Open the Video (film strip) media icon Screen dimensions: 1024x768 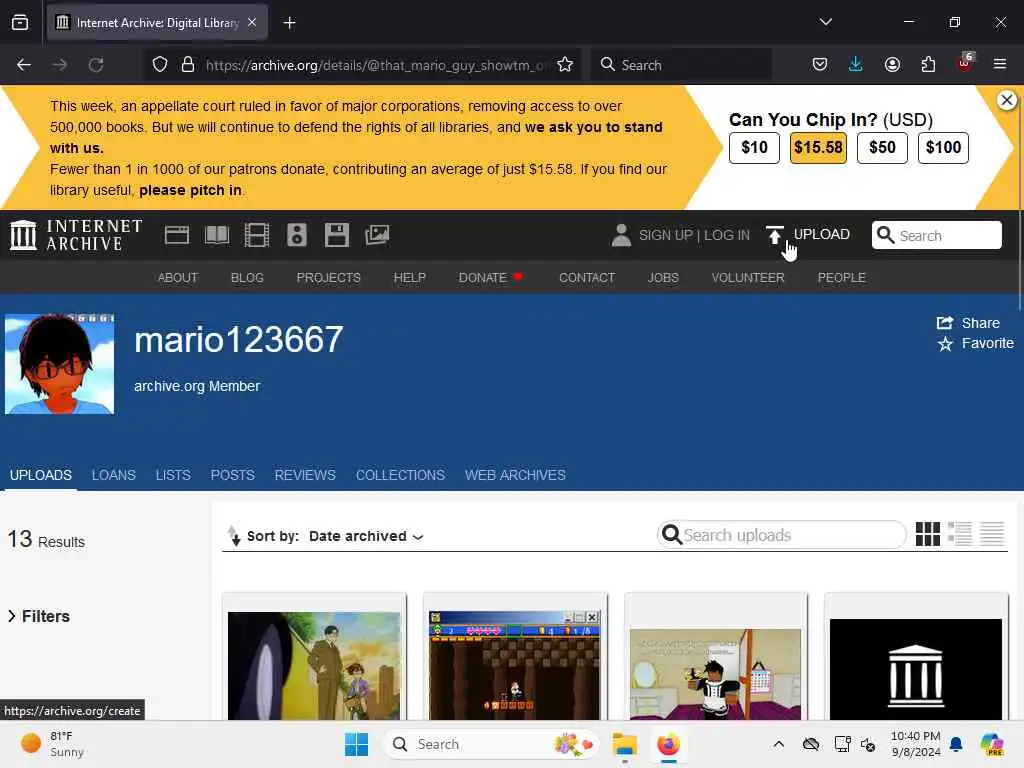coord(257,235)
